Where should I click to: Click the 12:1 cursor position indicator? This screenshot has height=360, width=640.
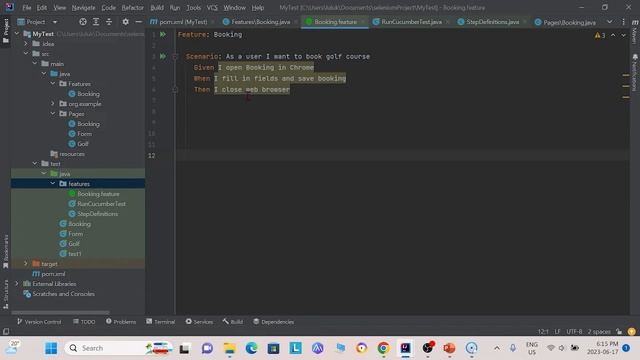(x=543, y=331)
